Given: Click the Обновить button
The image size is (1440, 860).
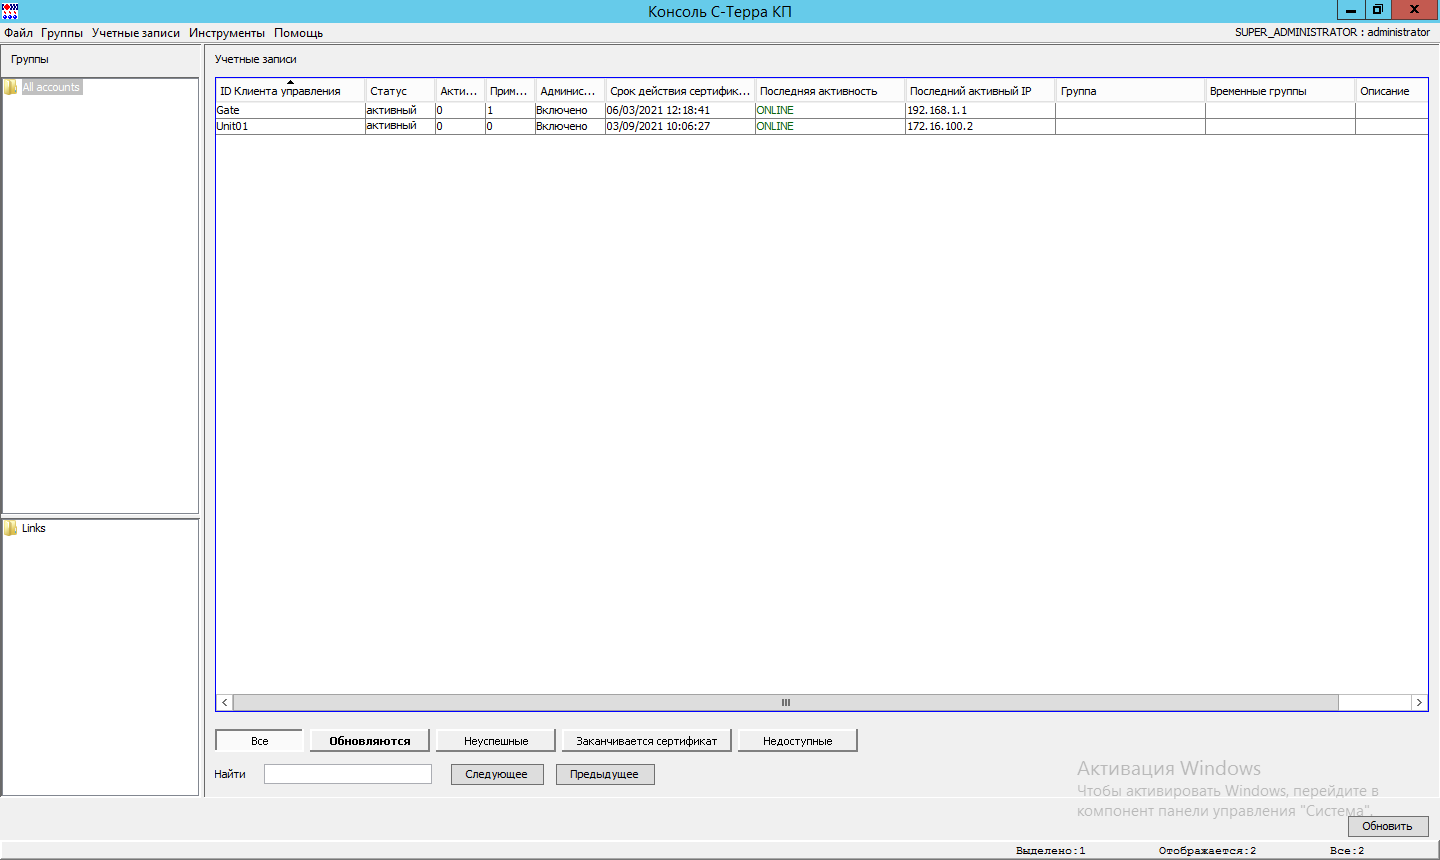Looking at the screenshot, I should (1388, 826).
